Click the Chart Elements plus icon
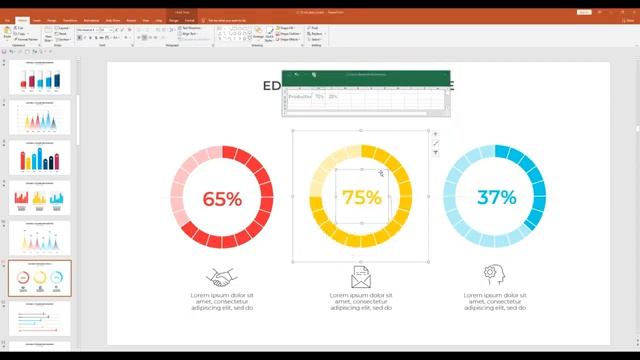640x360 pixels. point(436,134)
